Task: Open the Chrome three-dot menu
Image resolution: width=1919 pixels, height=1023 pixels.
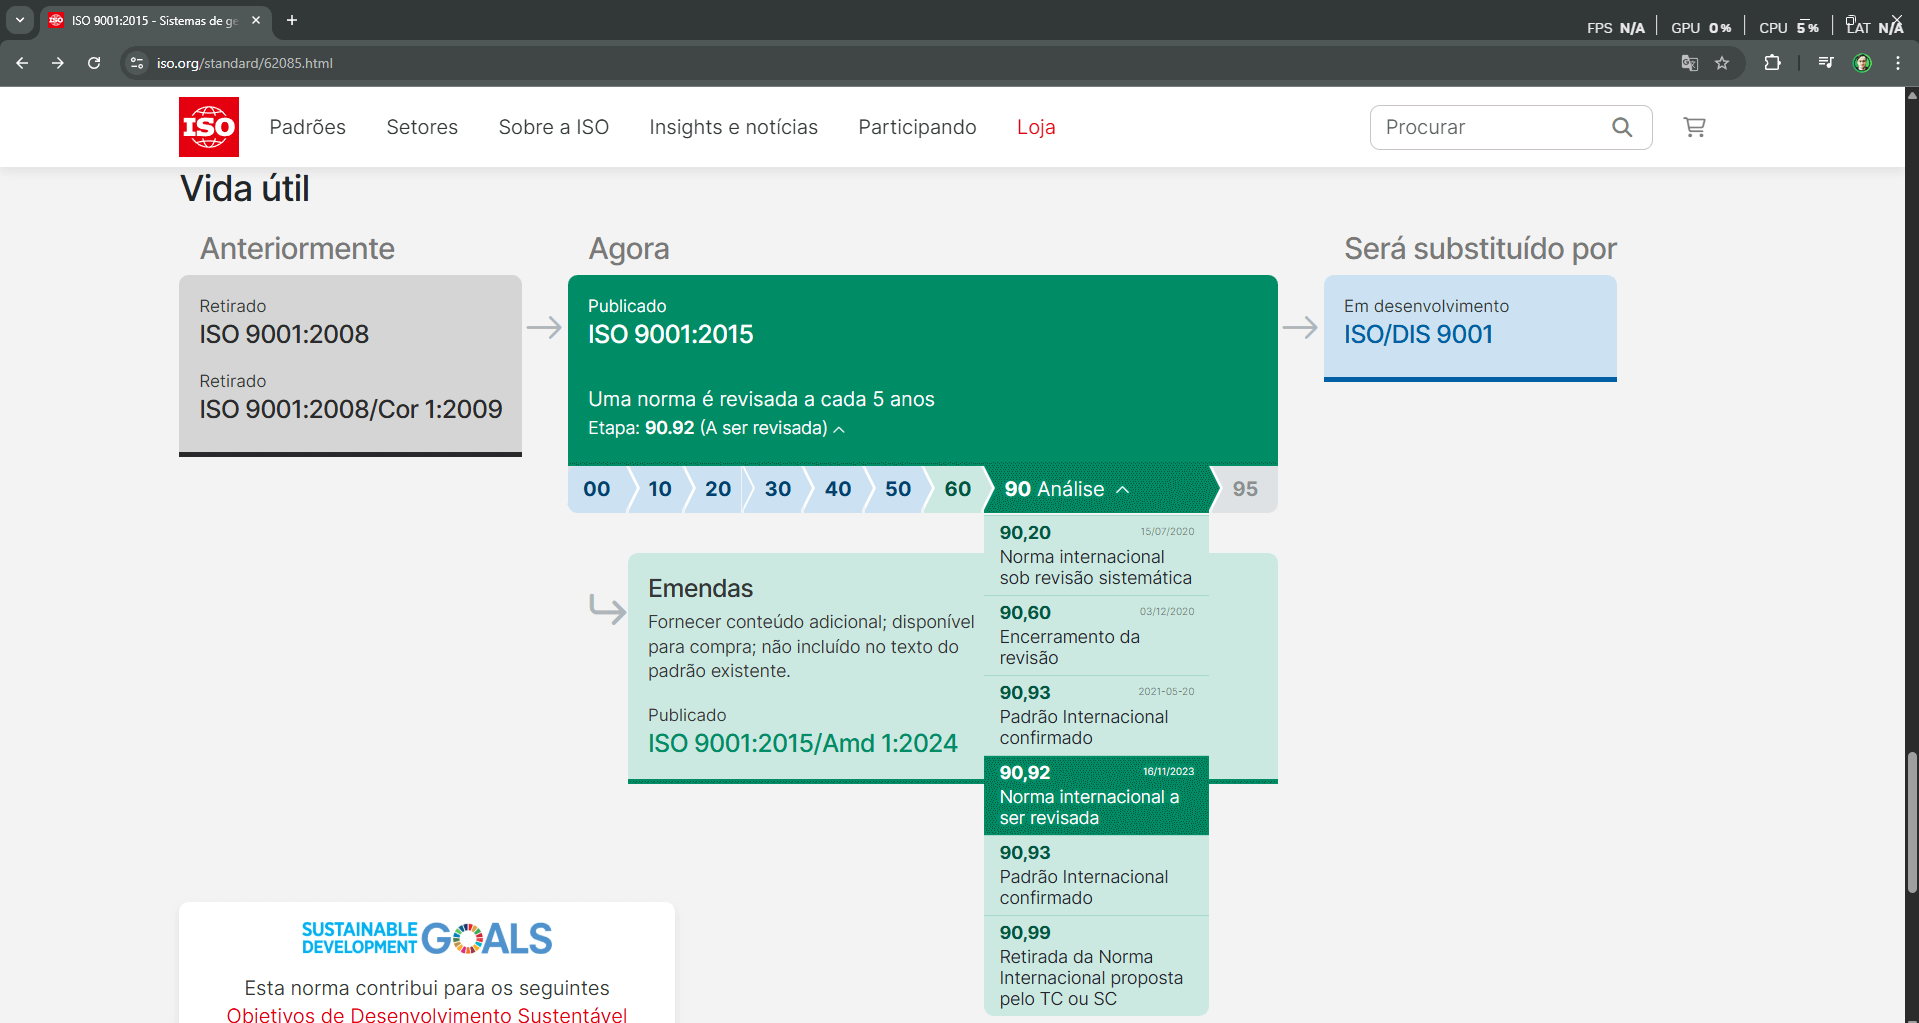Action: pos(1898,63)
